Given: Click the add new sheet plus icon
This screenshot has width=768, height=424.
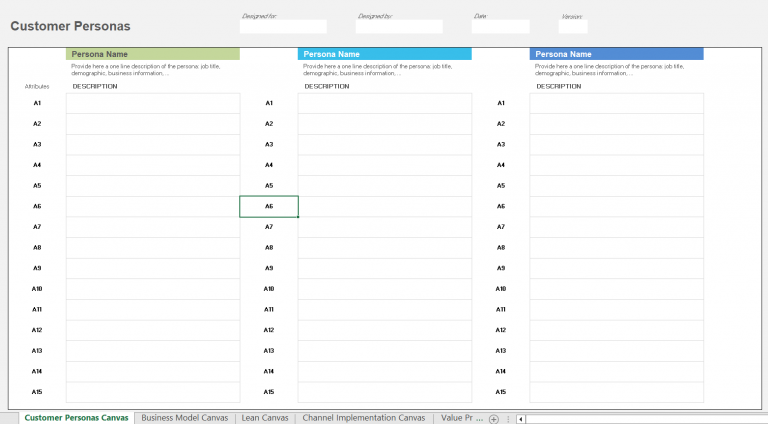Looking at the screenshot, I should pyautogui.click(x=493, y=418).
